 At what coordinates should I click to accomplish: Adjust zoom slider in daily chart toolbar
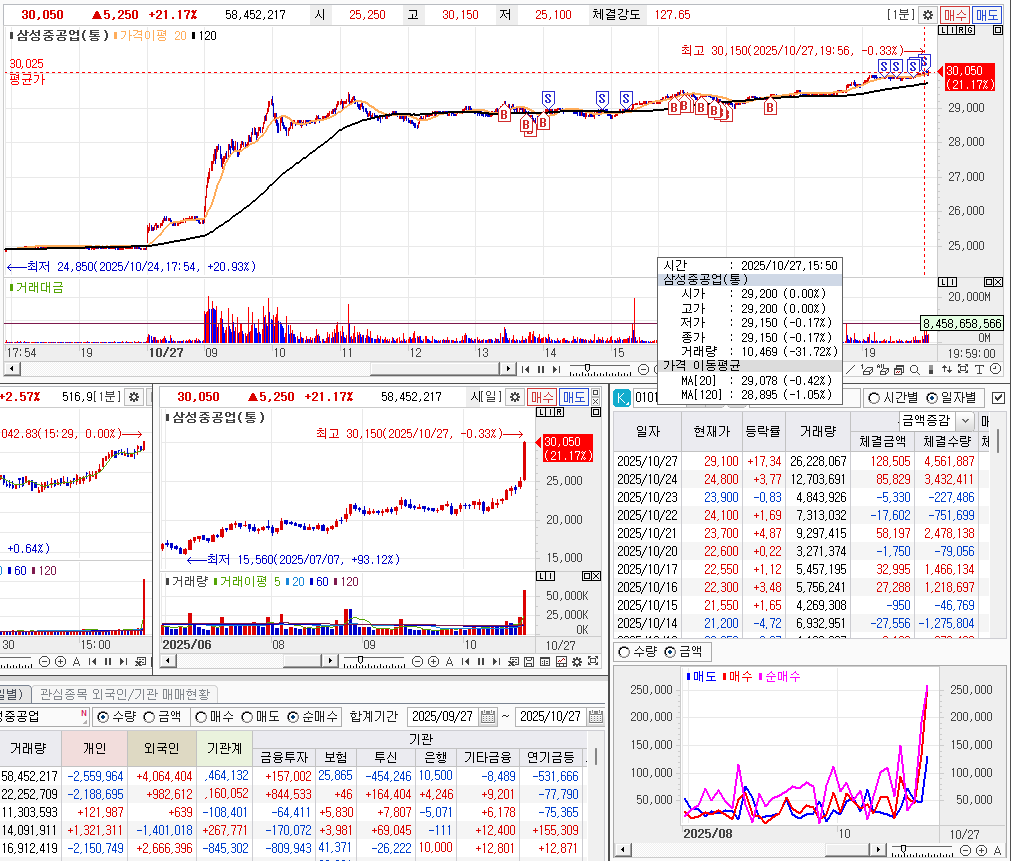coord(360,660)
